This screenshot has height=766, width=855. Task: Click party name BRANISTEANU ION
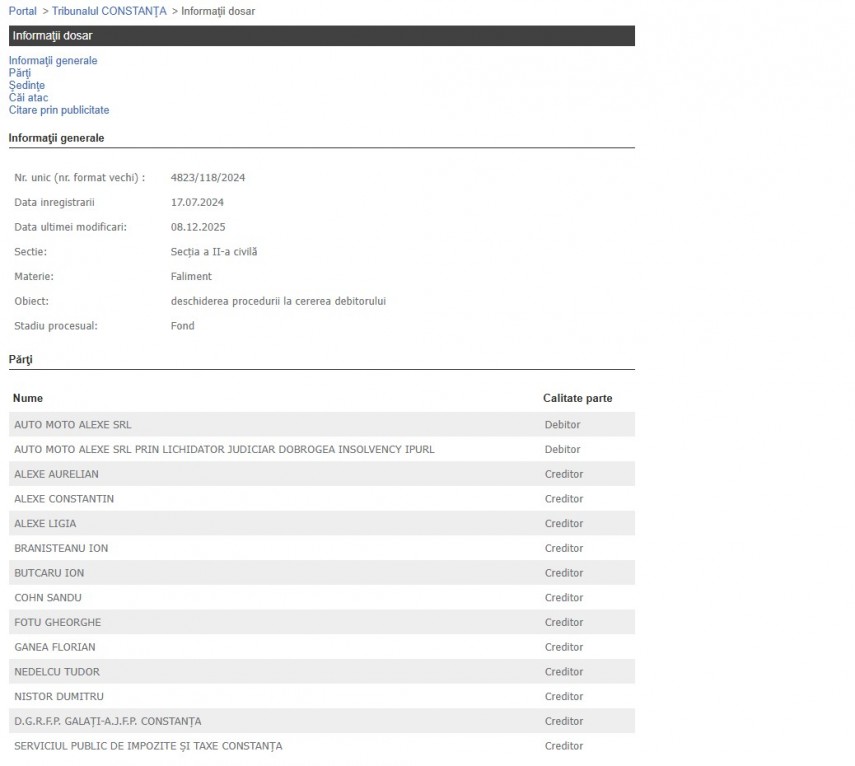pyautogui.click(x=61, y=548)
